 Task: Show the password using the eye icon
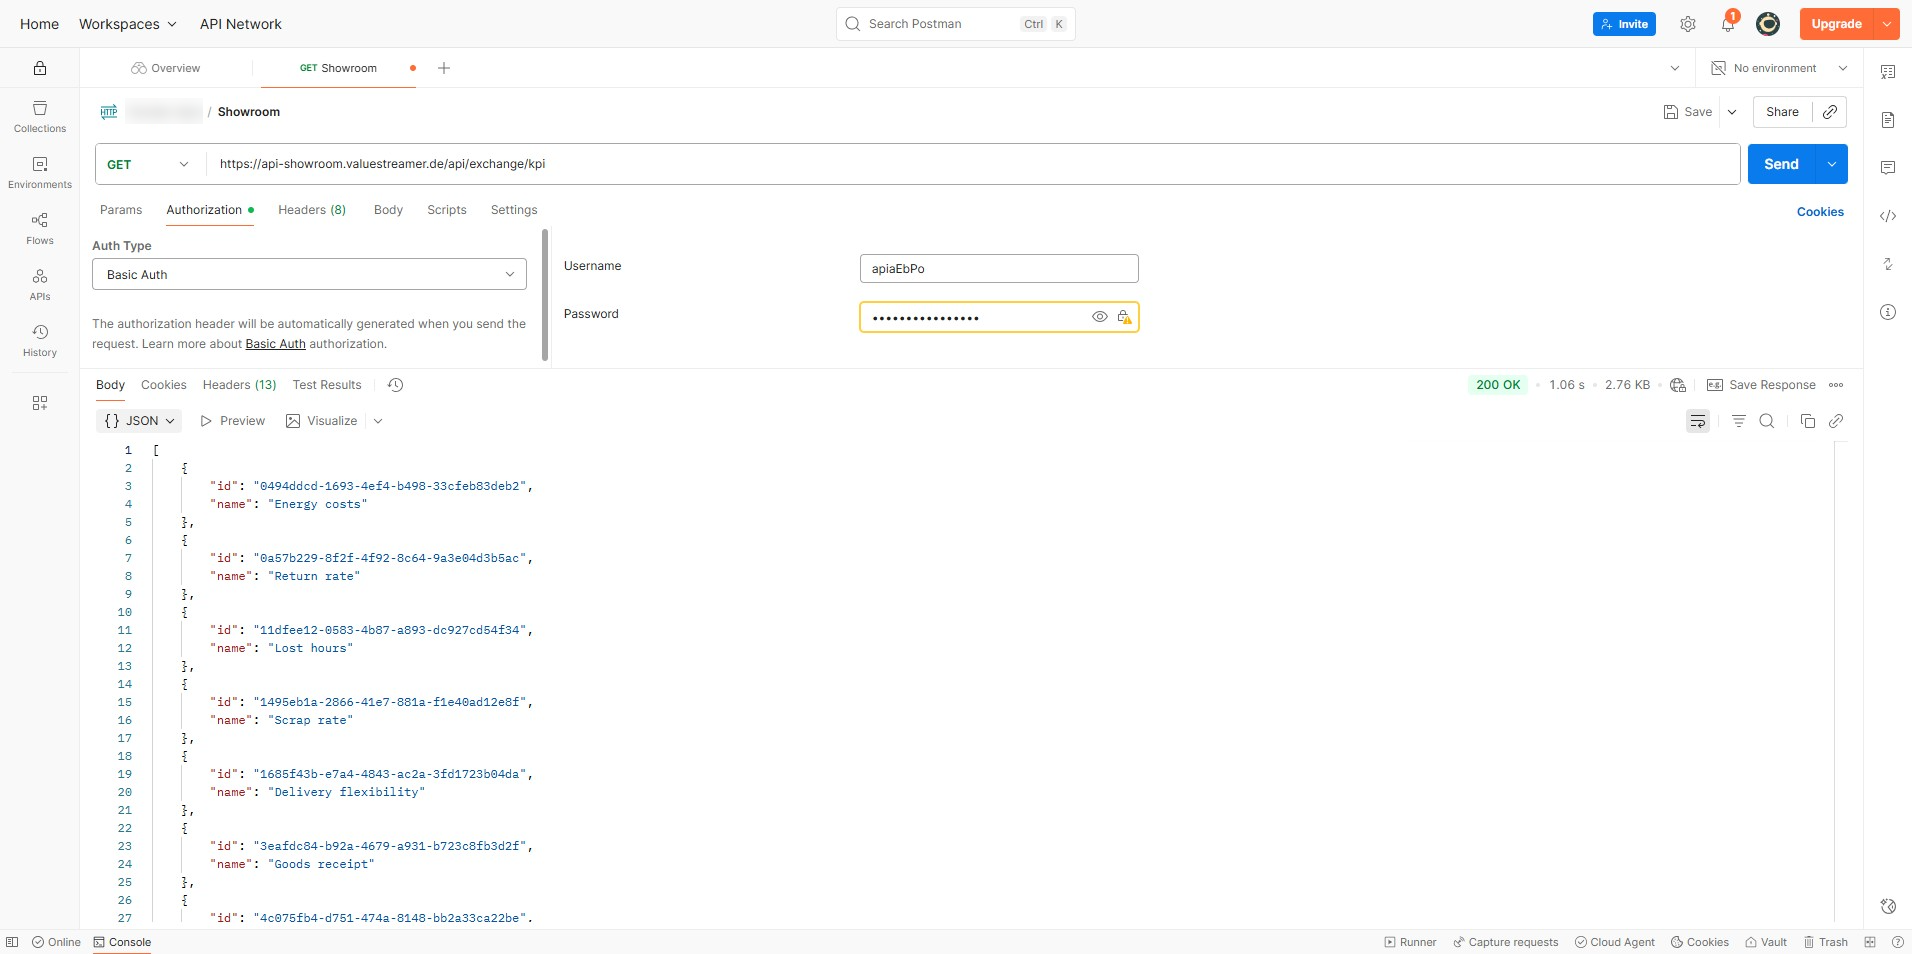coord(1099,317)
